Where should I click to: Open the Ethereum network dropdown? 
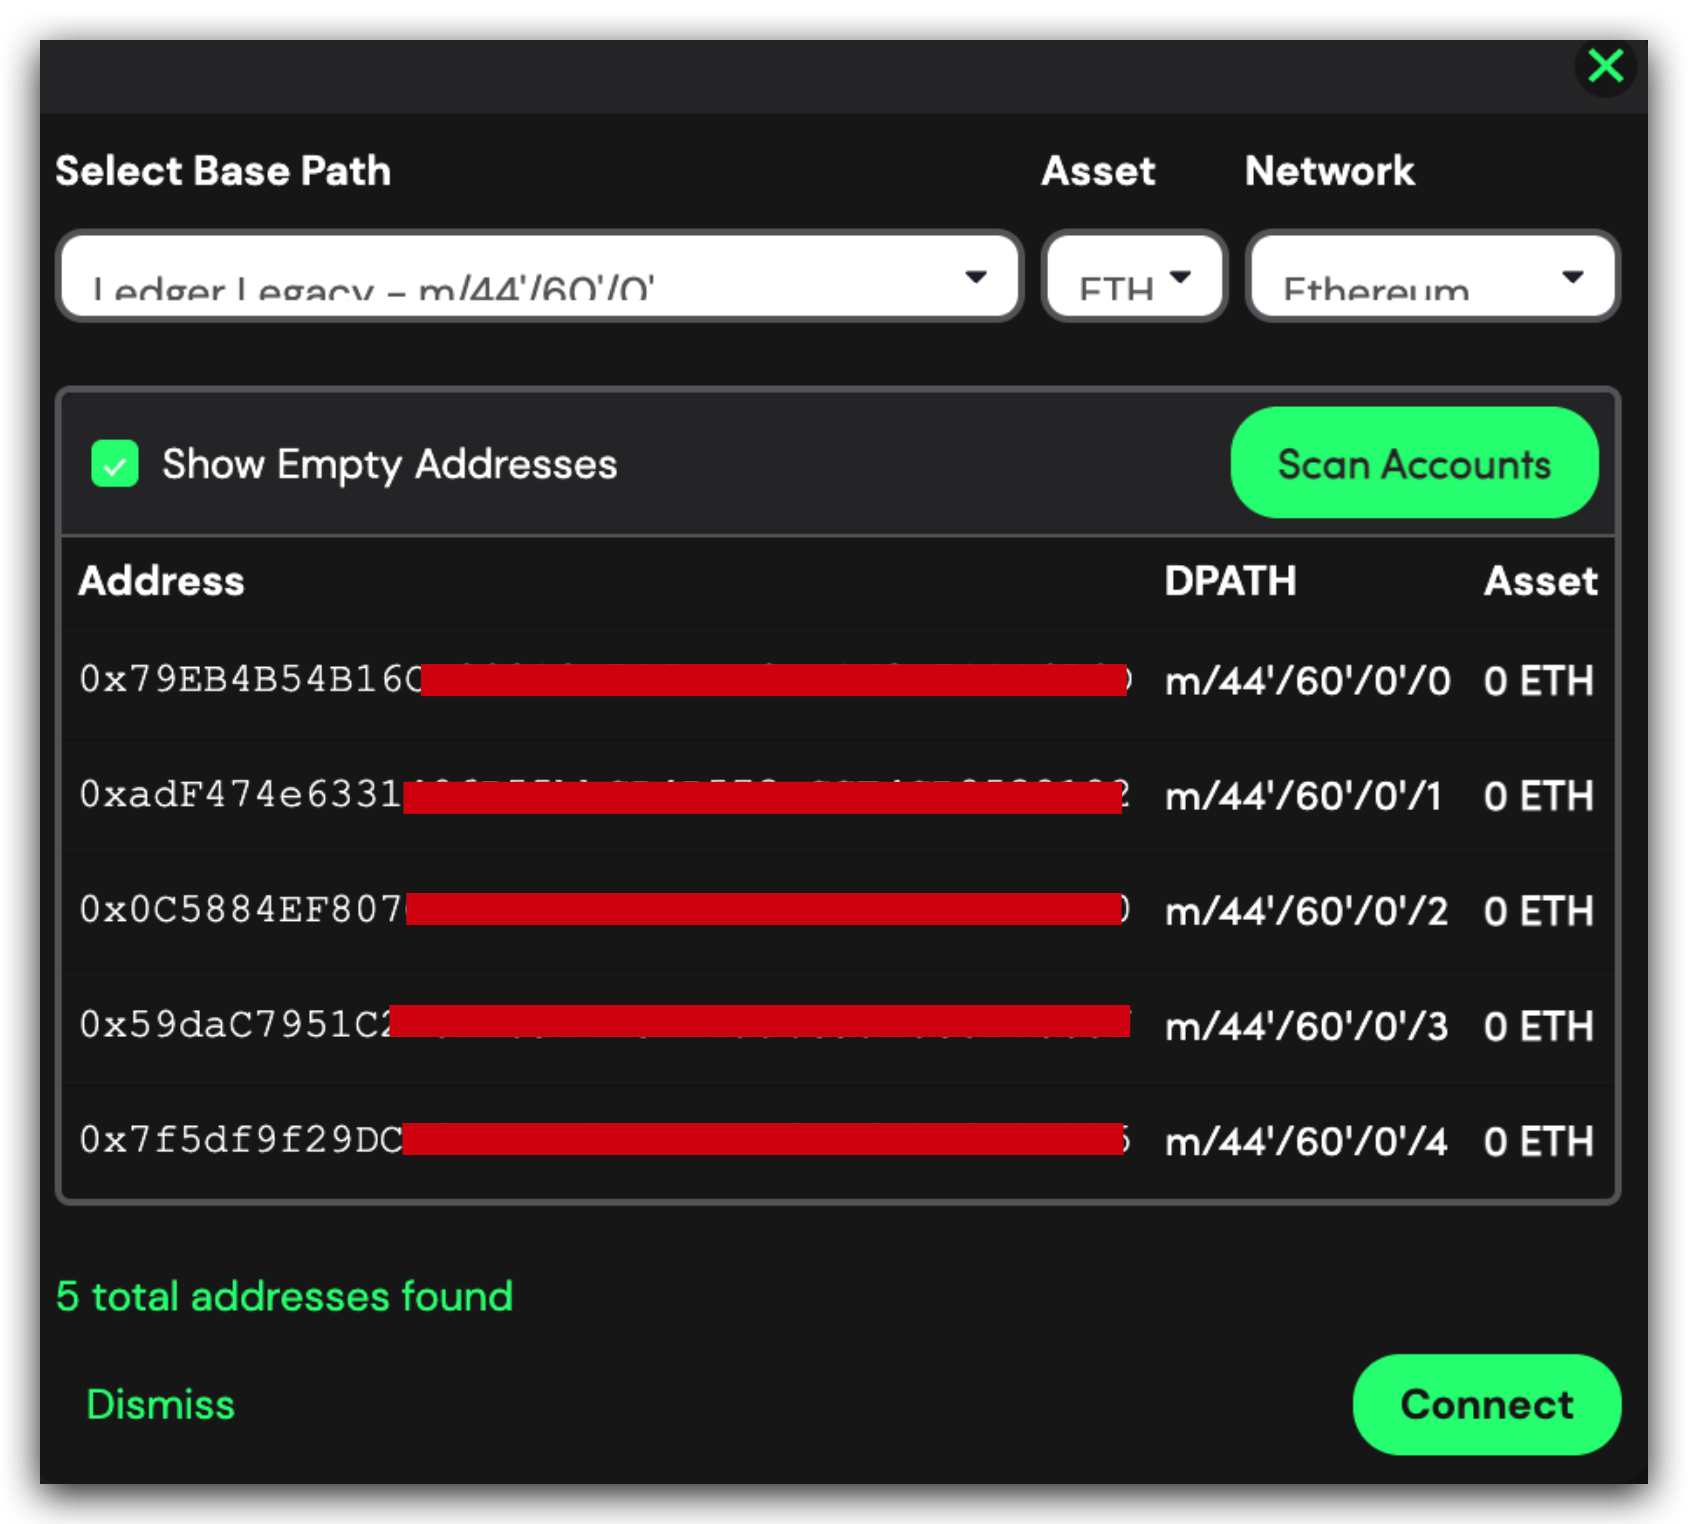click(1431, 277)
